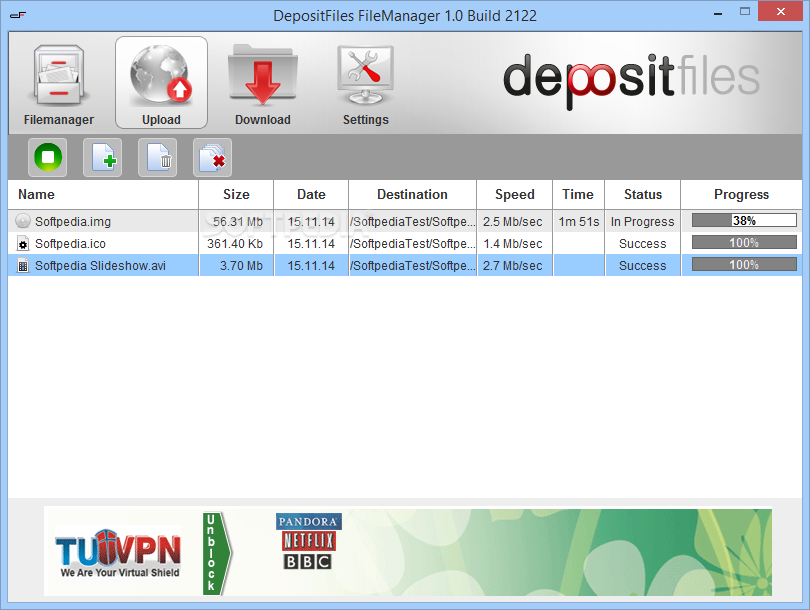
Task: Sort list by the Destination column
Action: coord(412,195)
